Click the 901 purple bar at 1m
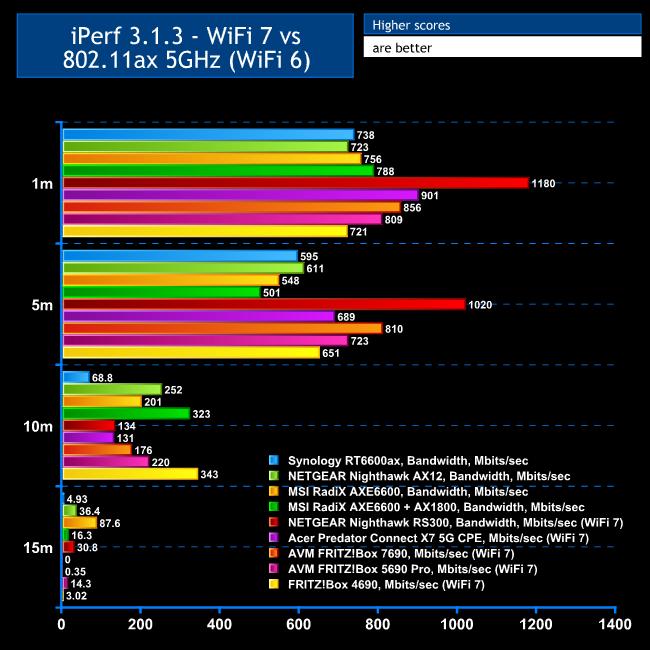This screenshot has height=650, width=650. click(241, 195)
